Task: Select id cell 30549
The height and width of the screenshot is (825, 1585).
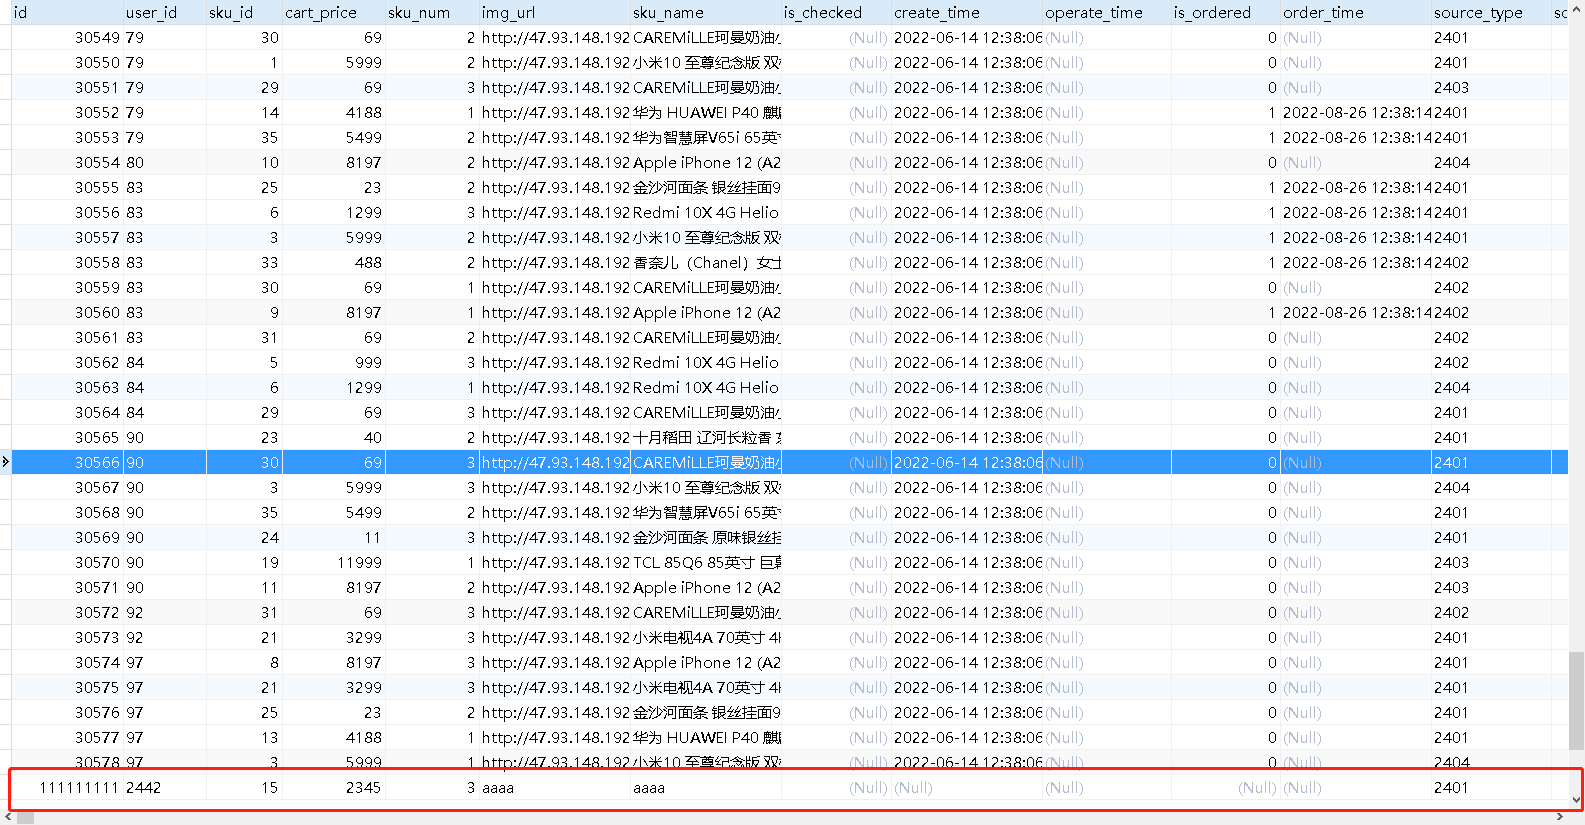Action: 67,37
